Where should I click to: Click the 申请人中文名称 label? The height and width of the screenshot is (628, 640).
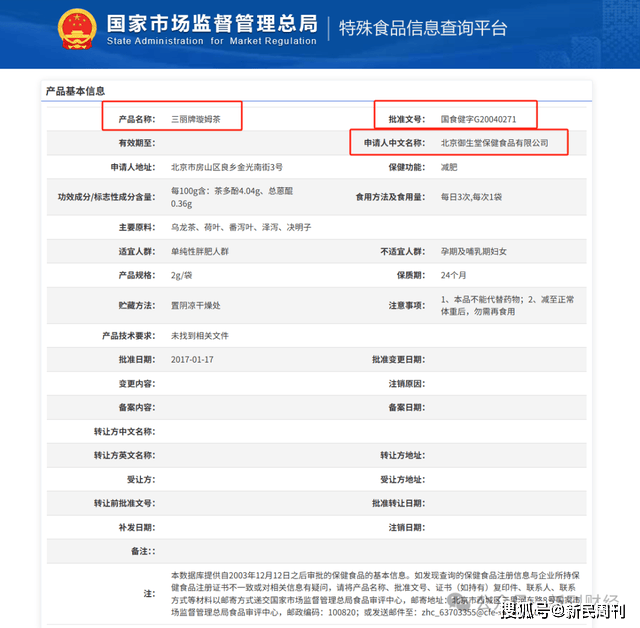click(x=394, y=143)
